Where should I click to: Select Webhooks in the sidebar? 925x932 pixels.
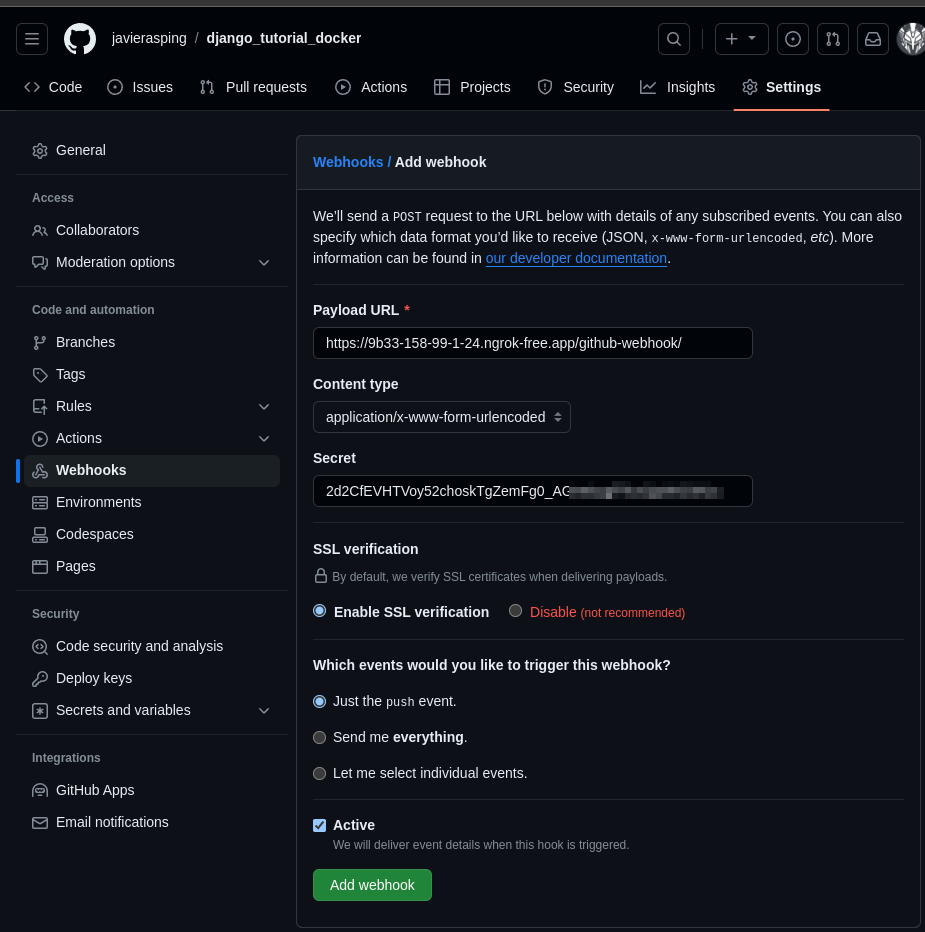tap(152, 471)
